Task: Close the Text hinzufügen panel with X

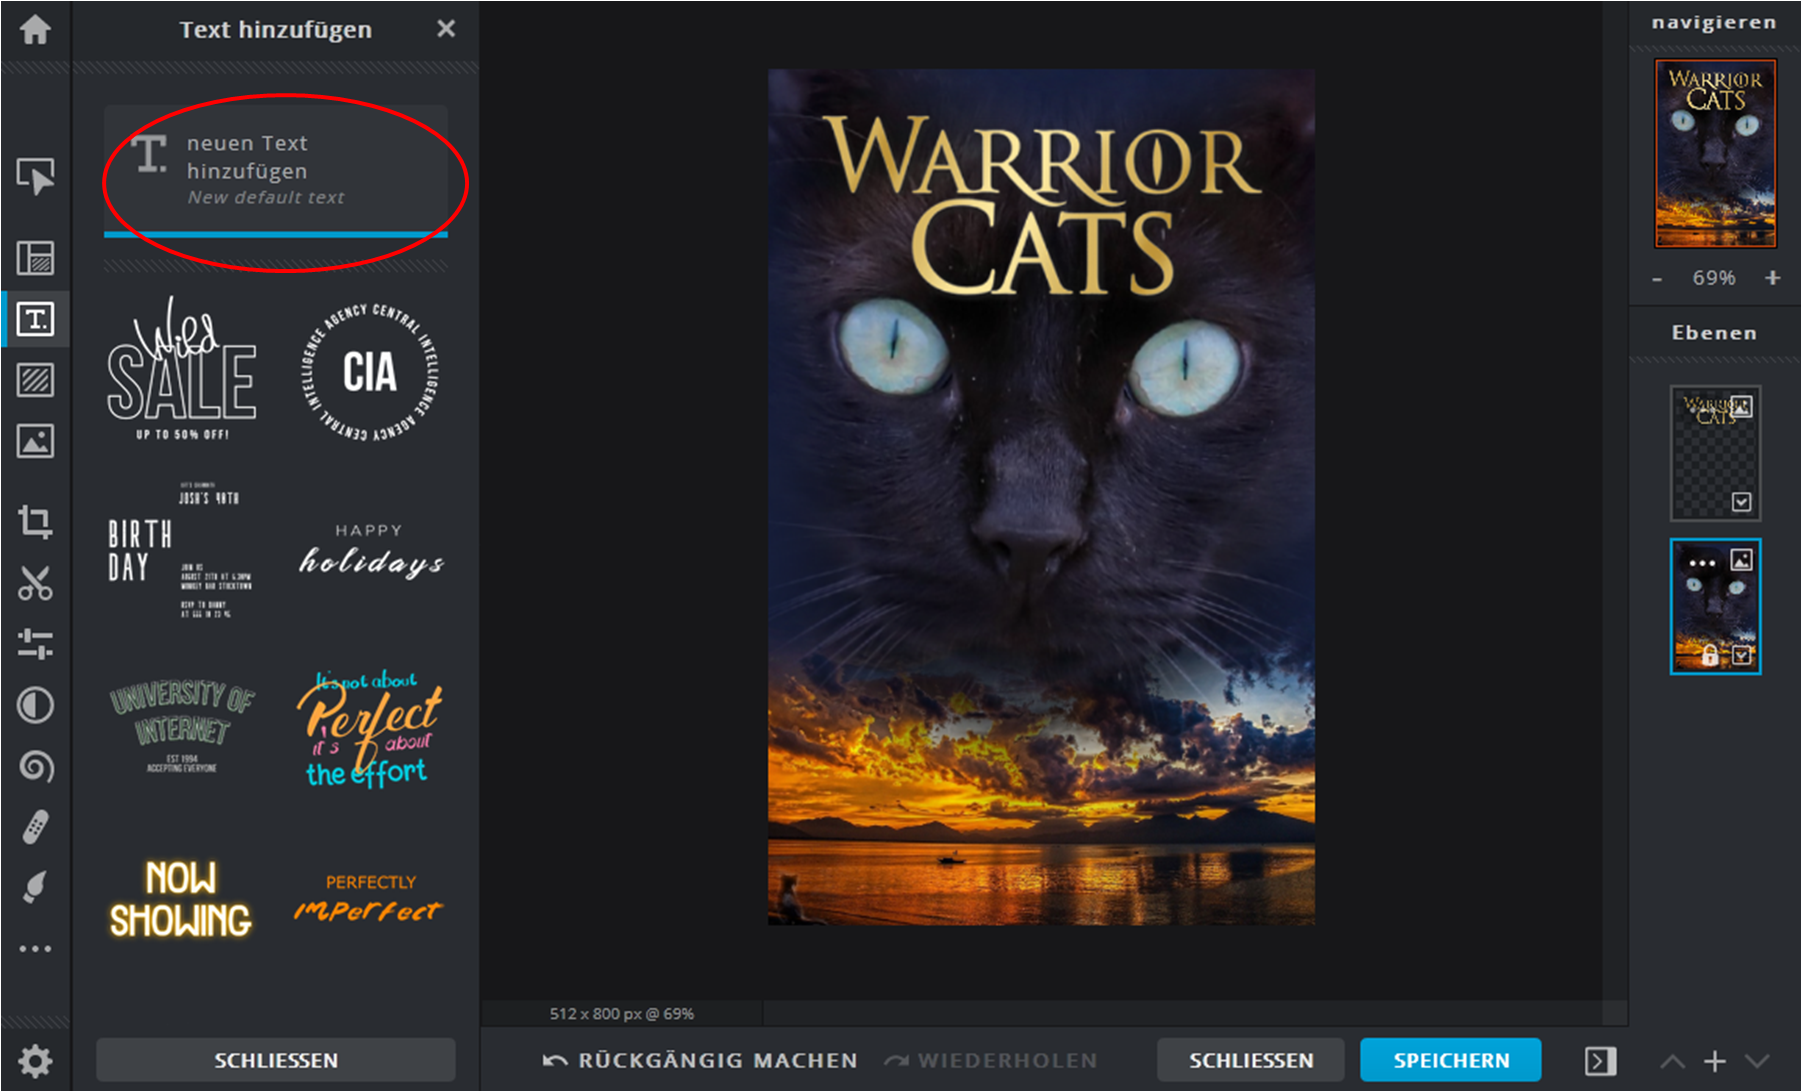Action: [446, 29]
